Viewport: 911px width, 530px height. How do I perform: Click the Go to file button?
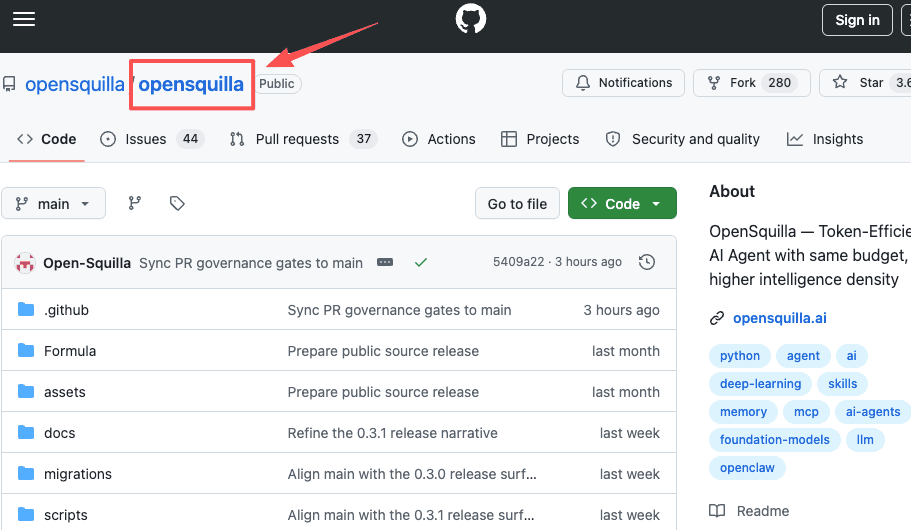tap(517, 203)
